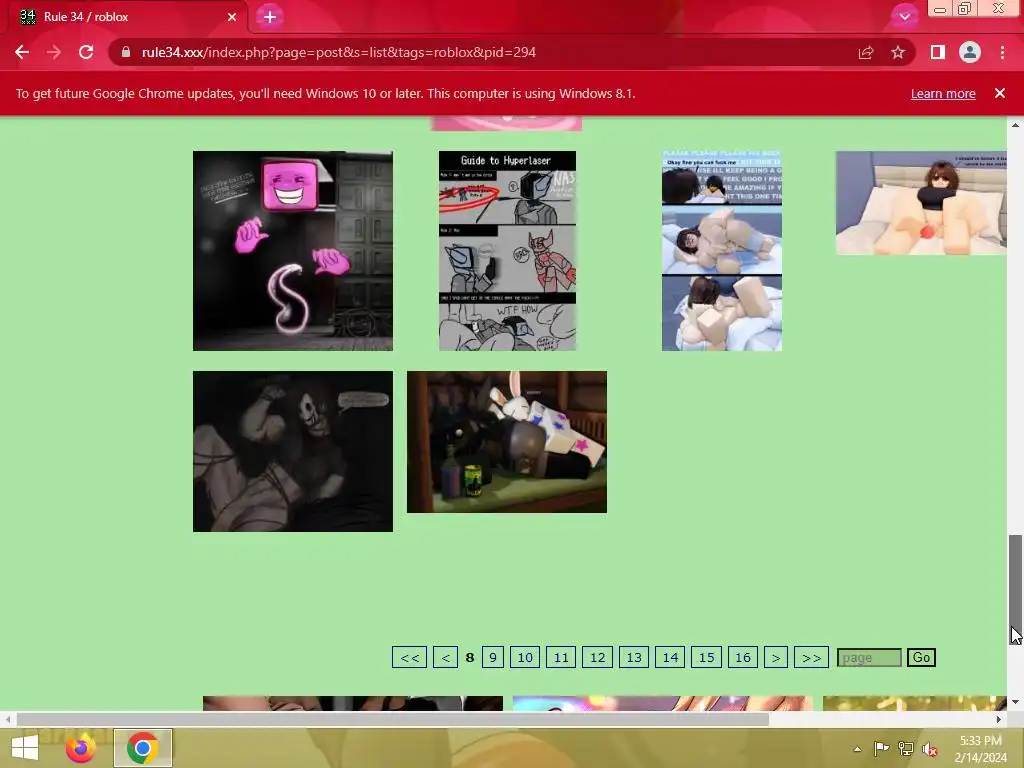Viewport: 1024px width, 768px height.
Task: Open results page 13
Action: [634, 658]
